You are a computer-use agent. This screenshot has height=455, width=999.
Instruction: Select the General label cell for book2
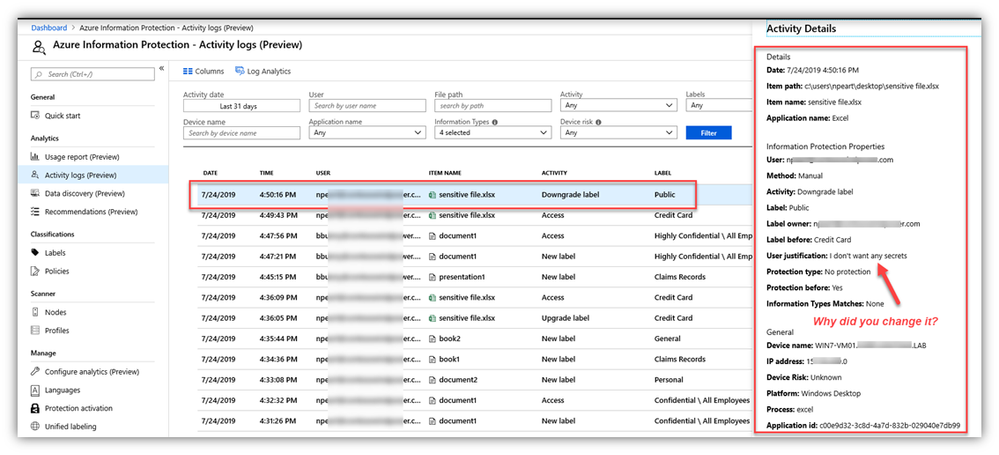pos(667,338)
